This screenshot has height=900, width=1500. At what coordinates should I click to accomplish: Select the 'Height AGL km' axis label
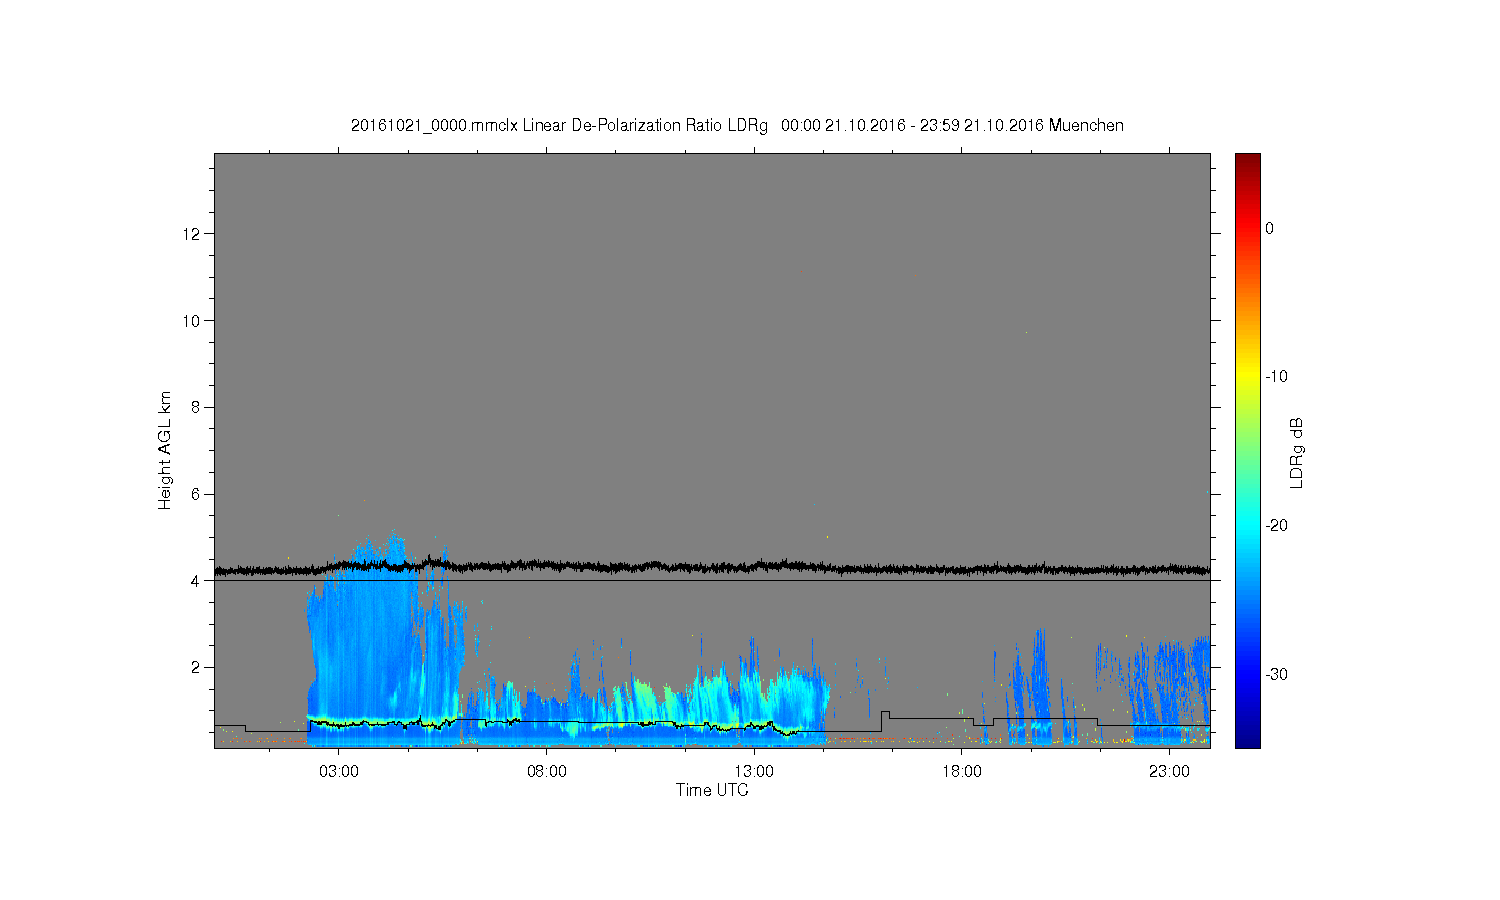[165, 450]
